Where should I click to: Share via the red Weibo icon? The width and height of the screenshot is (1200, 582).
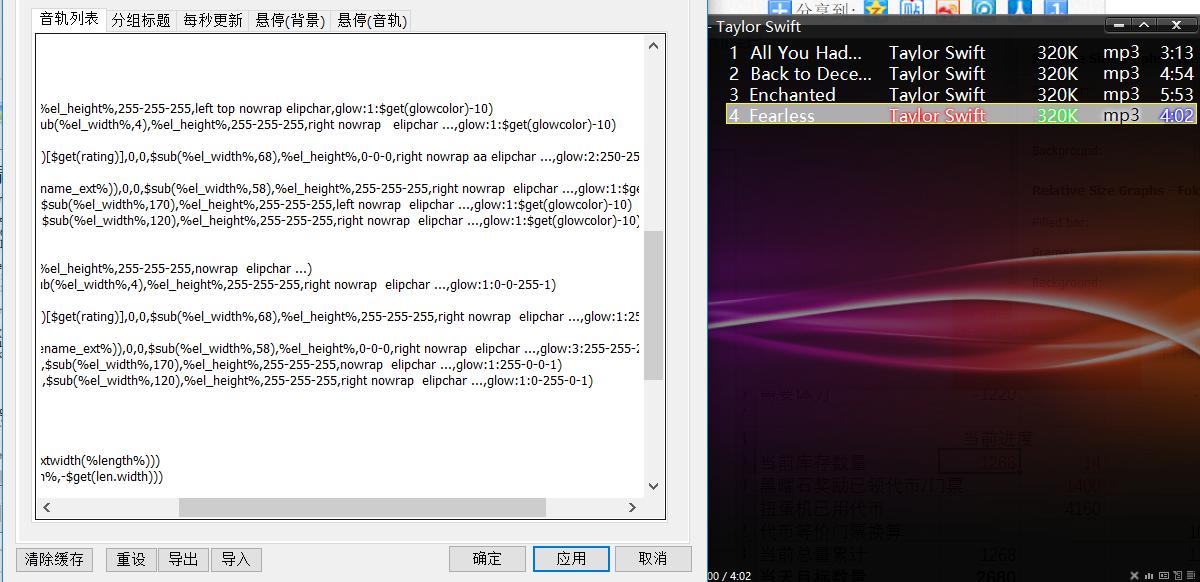point(947,8)
